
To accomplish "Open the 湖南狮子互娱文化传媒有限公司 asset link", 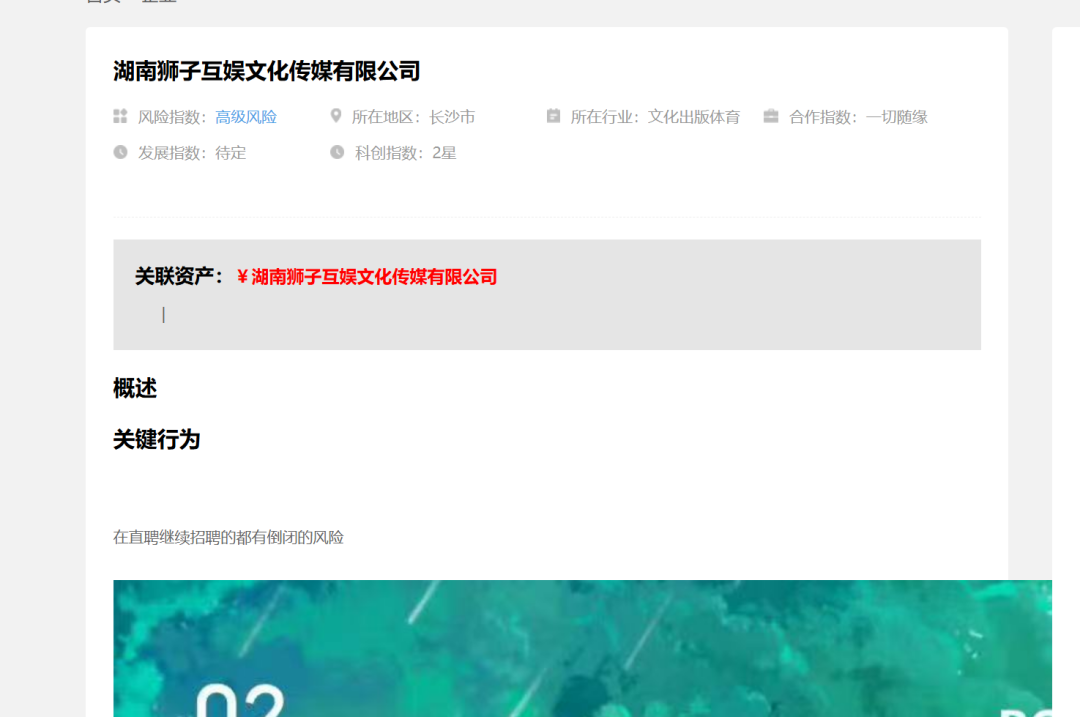I will click(x=375, y=277).
